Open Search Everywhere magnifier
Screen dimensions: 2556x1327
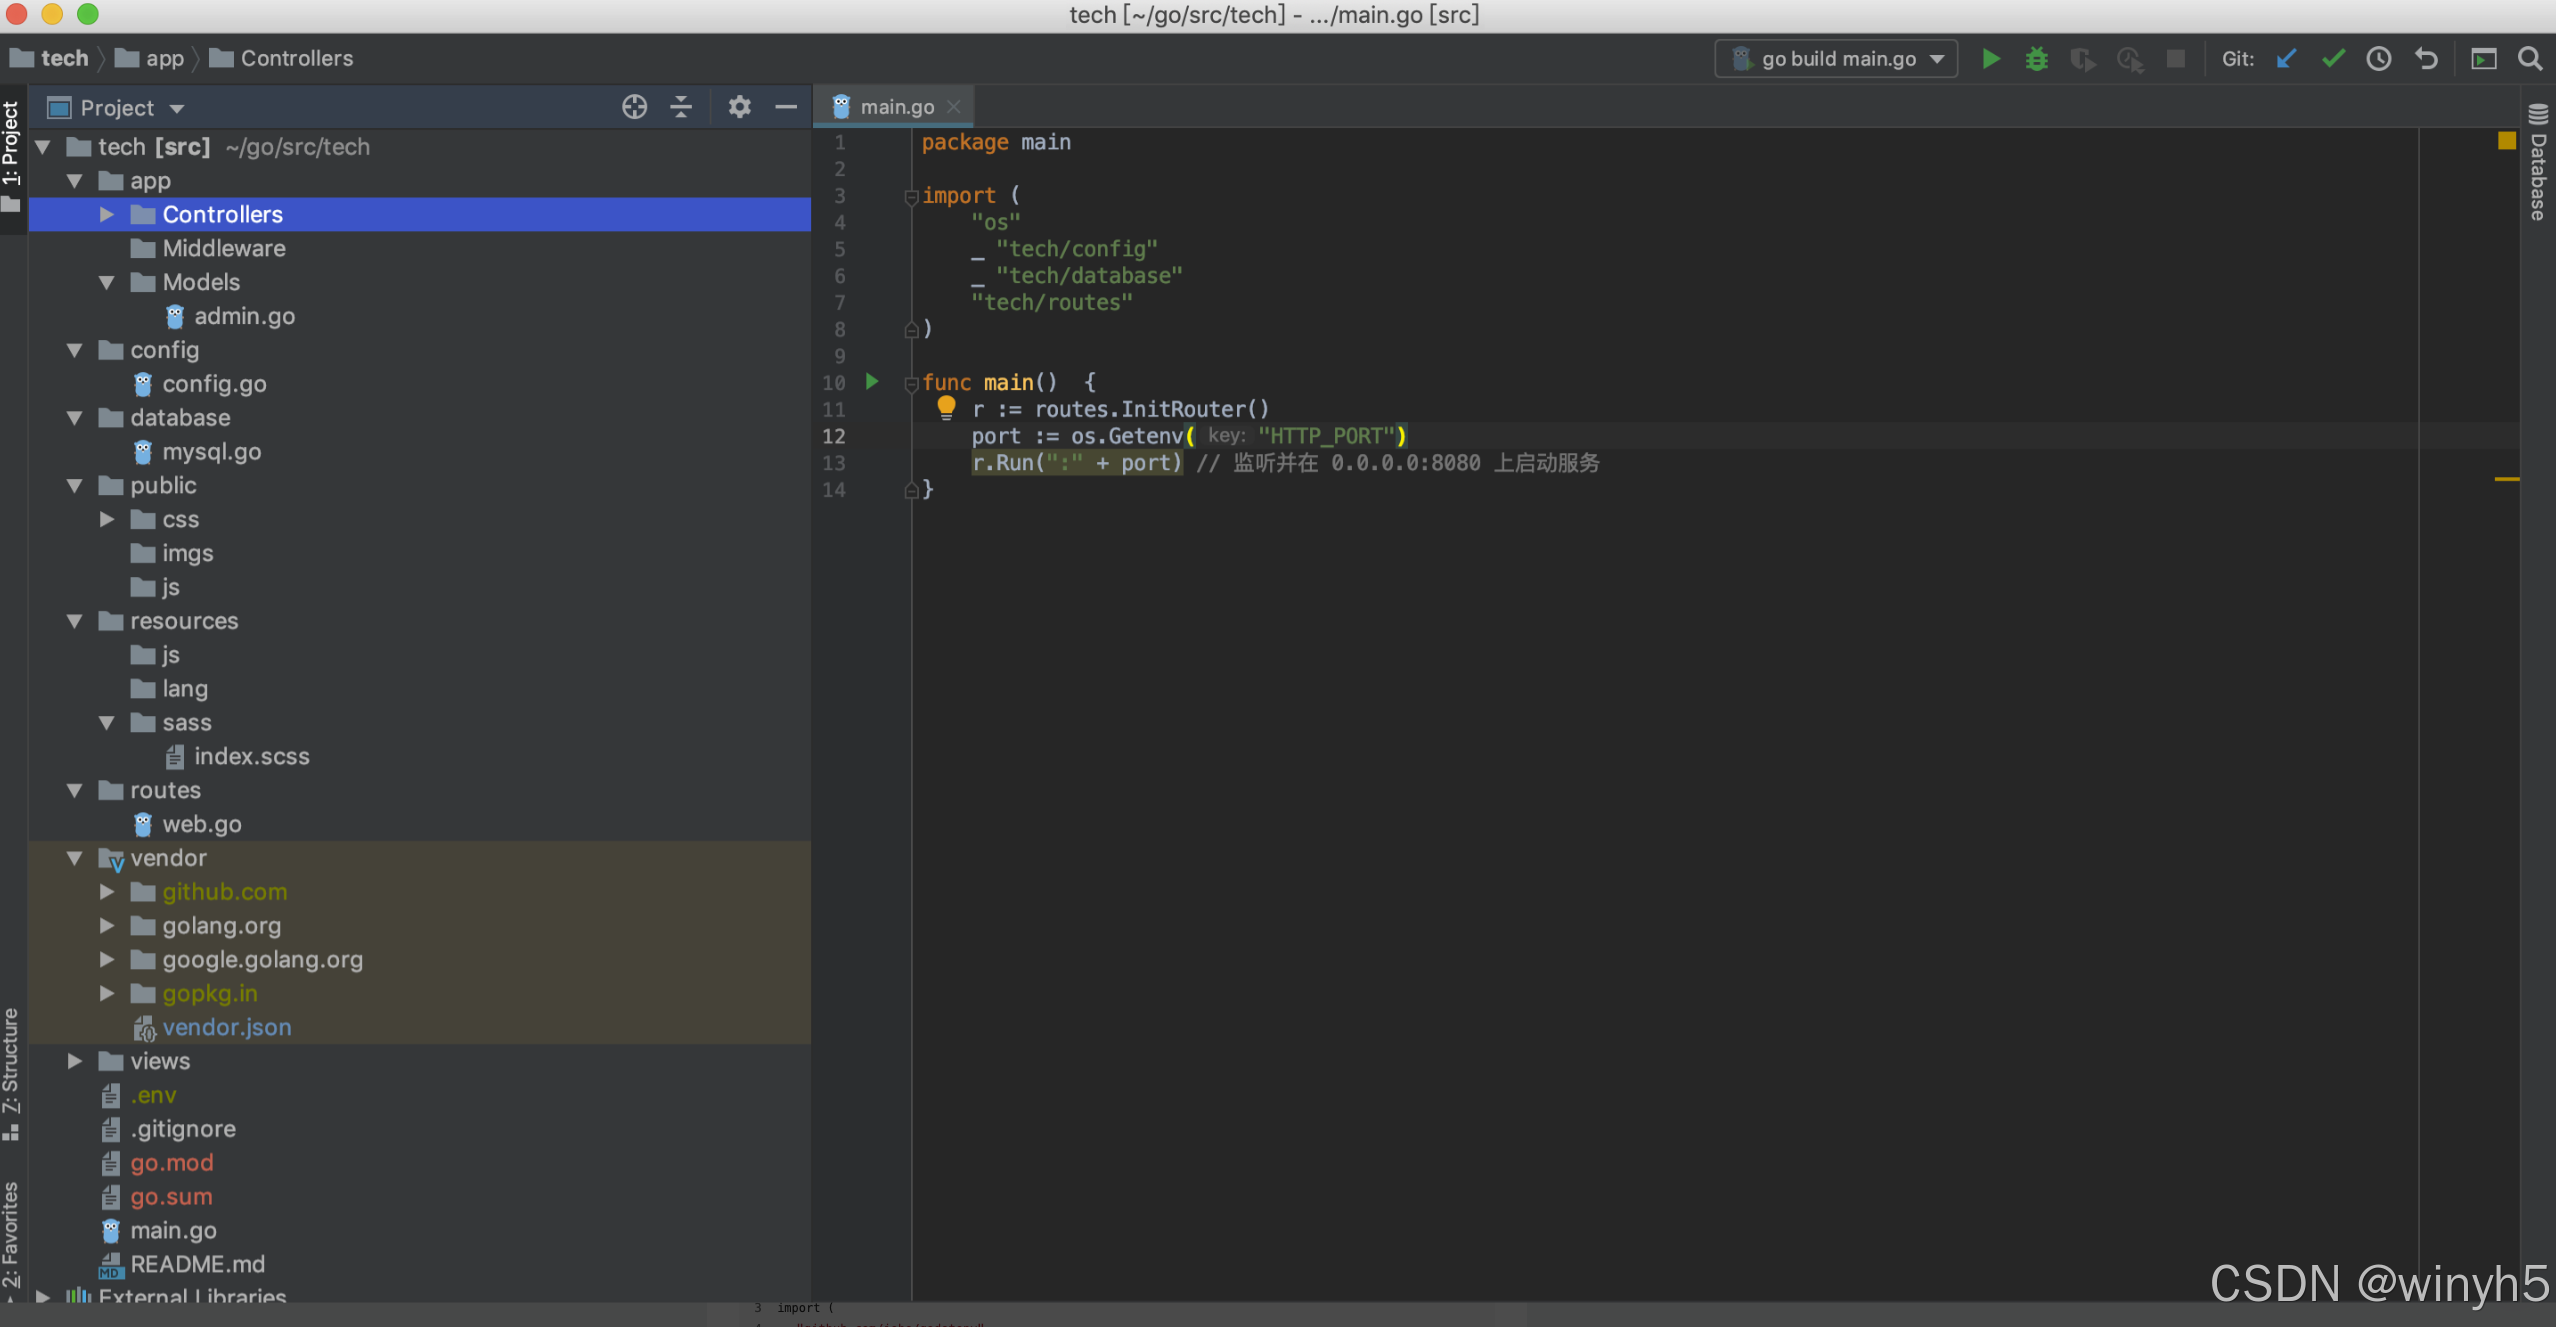2530,59
